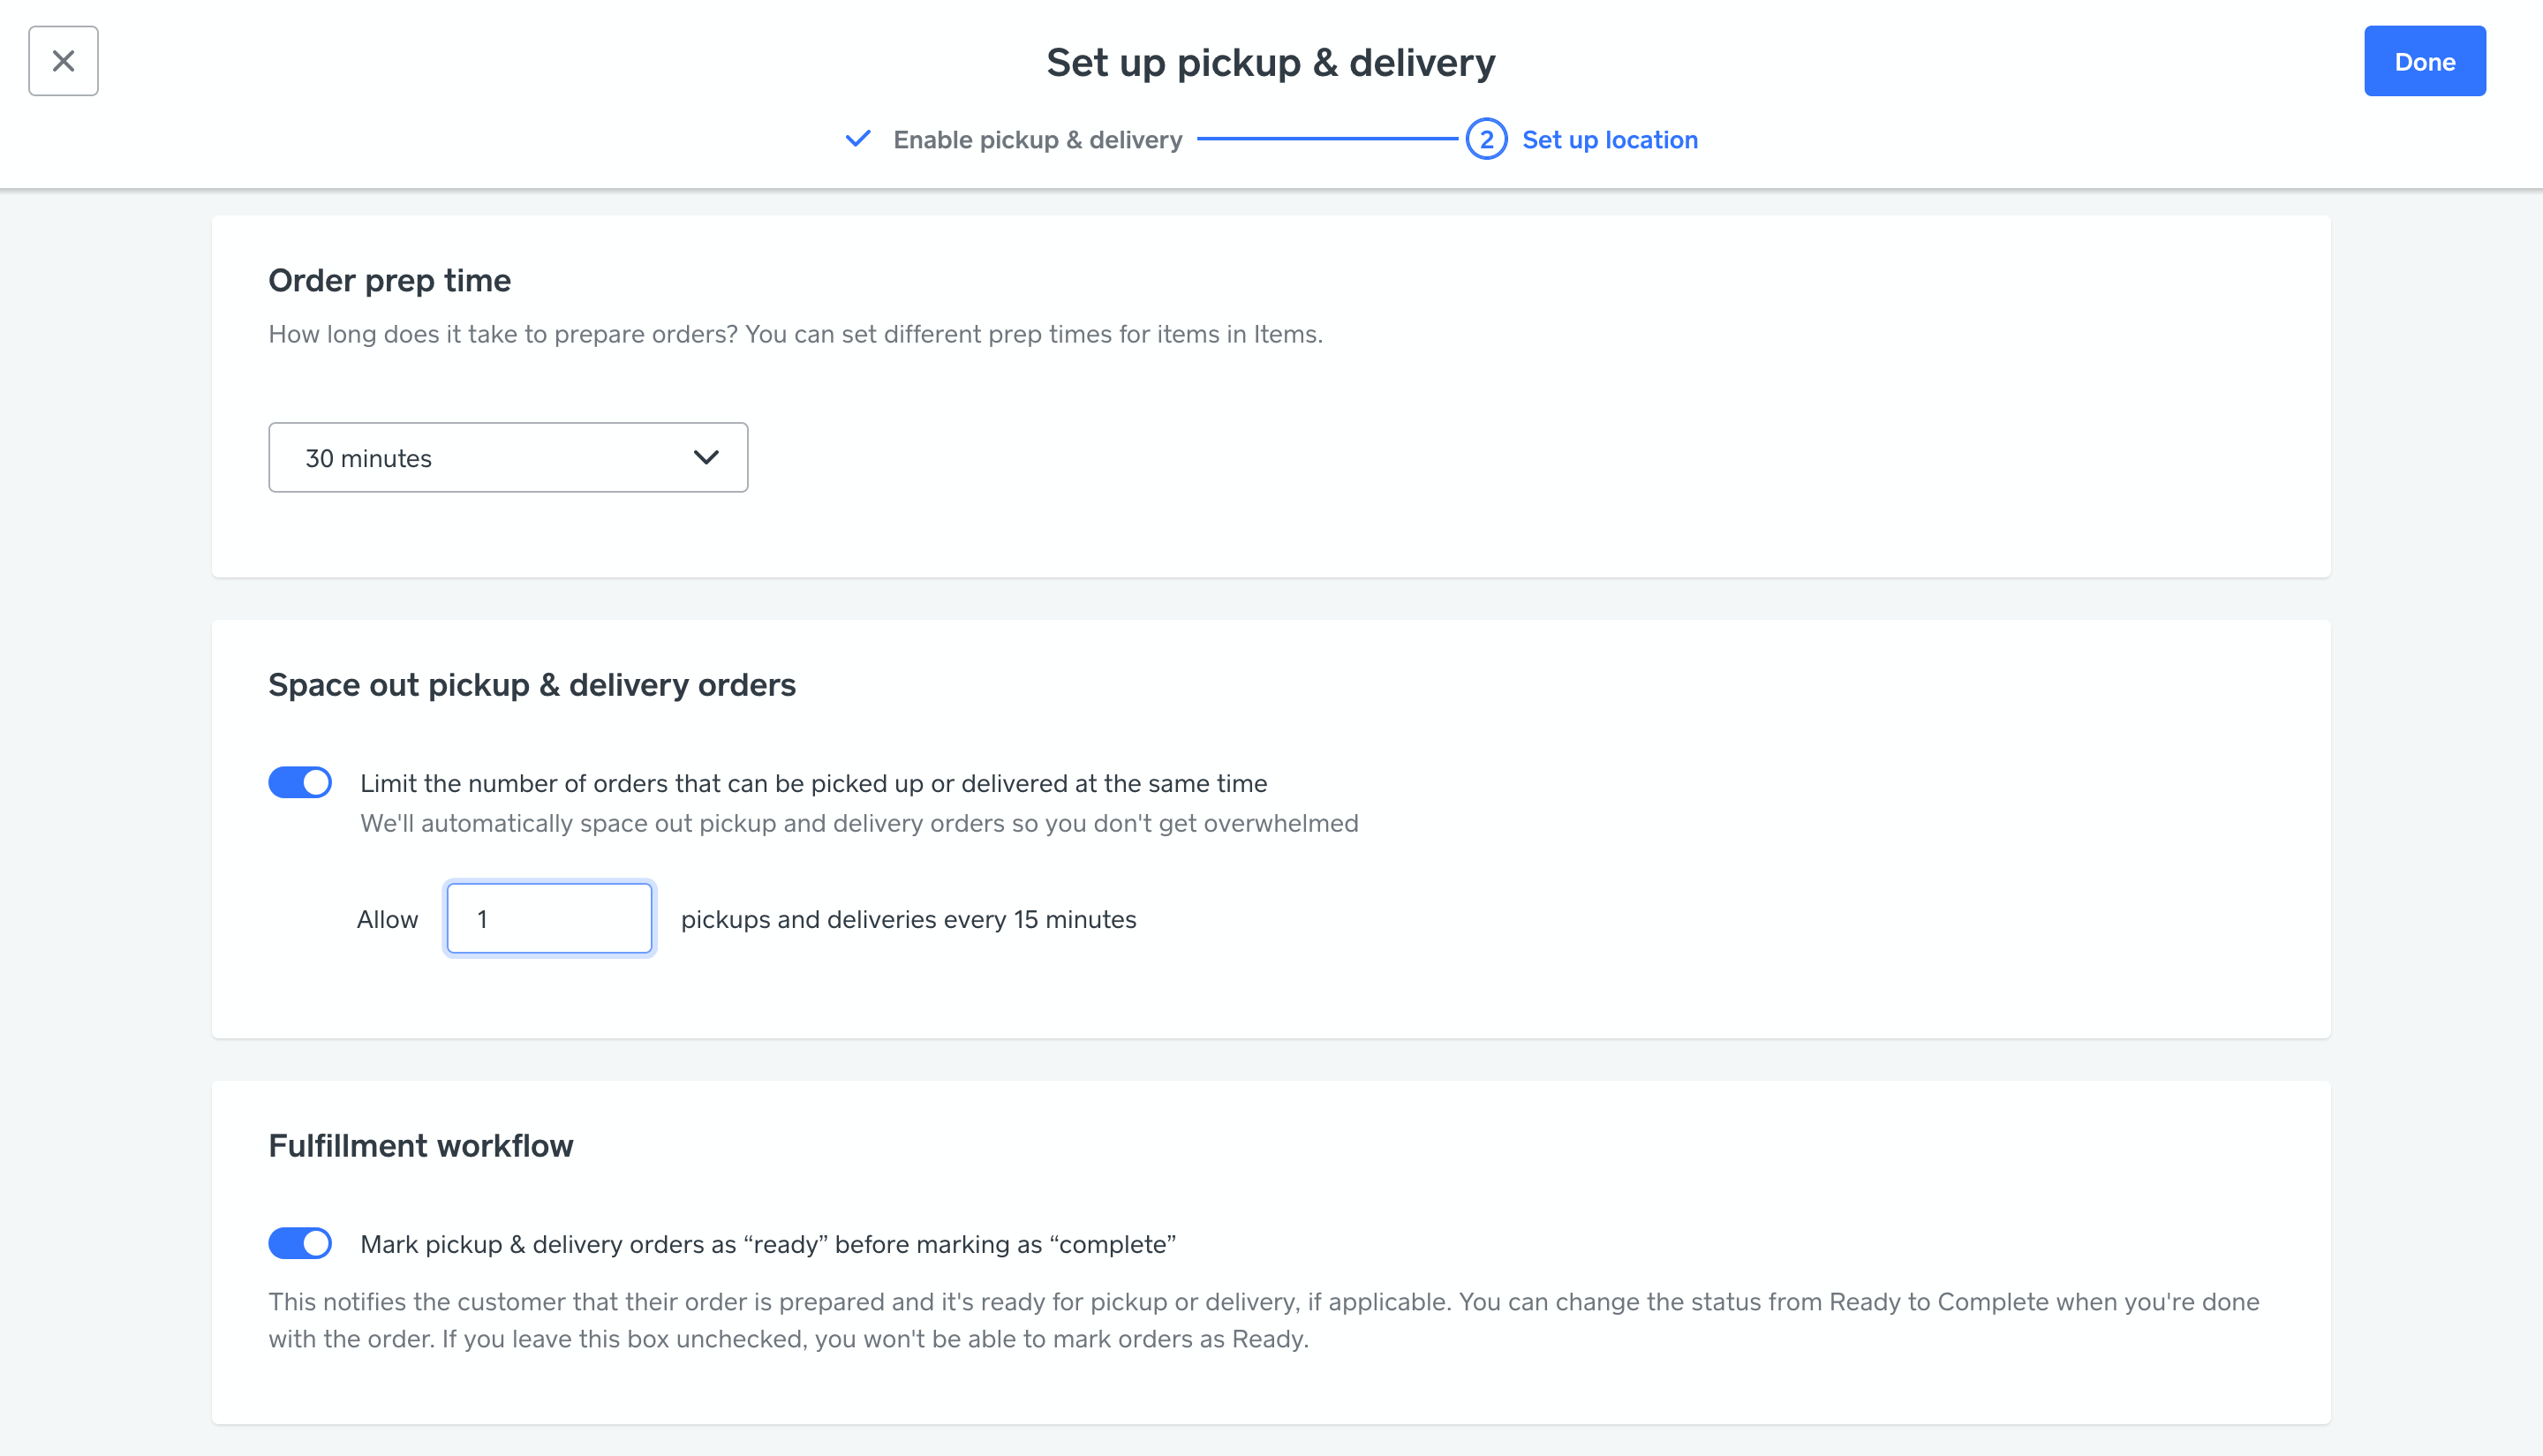Click the Order prep time heading
The width and height of the screenshot is (2543, 1456).
tap(389, 281)
